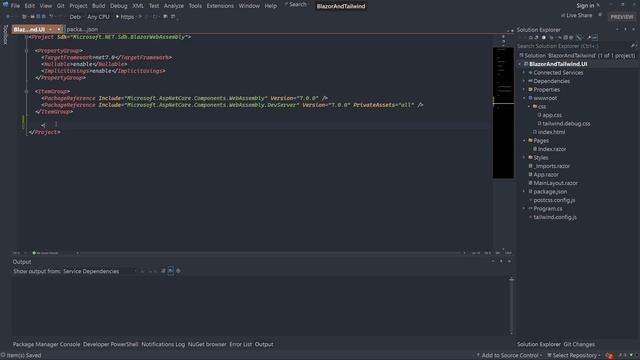Select tailwind.config.js file
Screen dimensions: 640x360
(555, 217)
